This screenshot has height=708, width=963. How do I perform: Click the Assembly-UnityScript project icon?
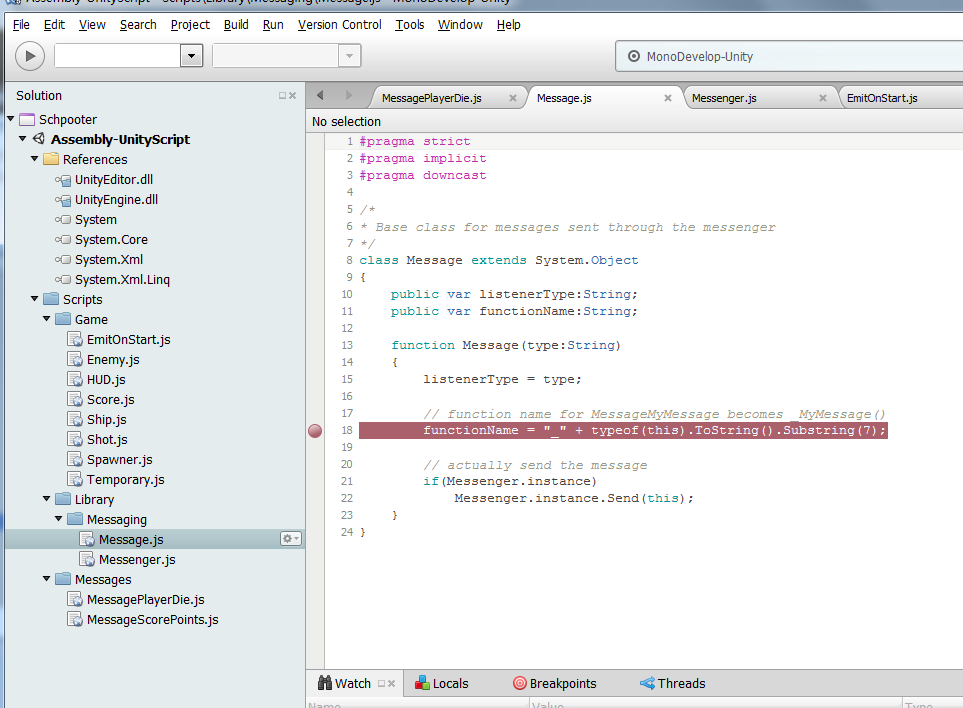pyautogui.click(x=39, y=139)
